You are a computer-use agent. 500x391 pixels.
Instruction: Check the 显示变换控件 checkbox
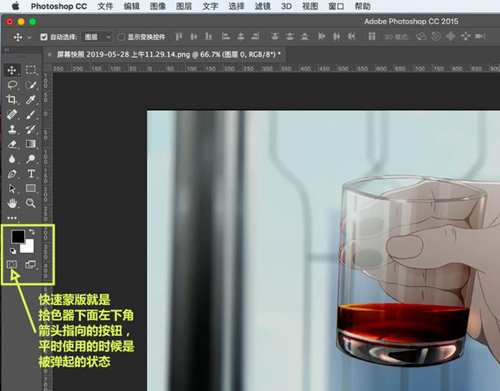click(x=121, y=37)
